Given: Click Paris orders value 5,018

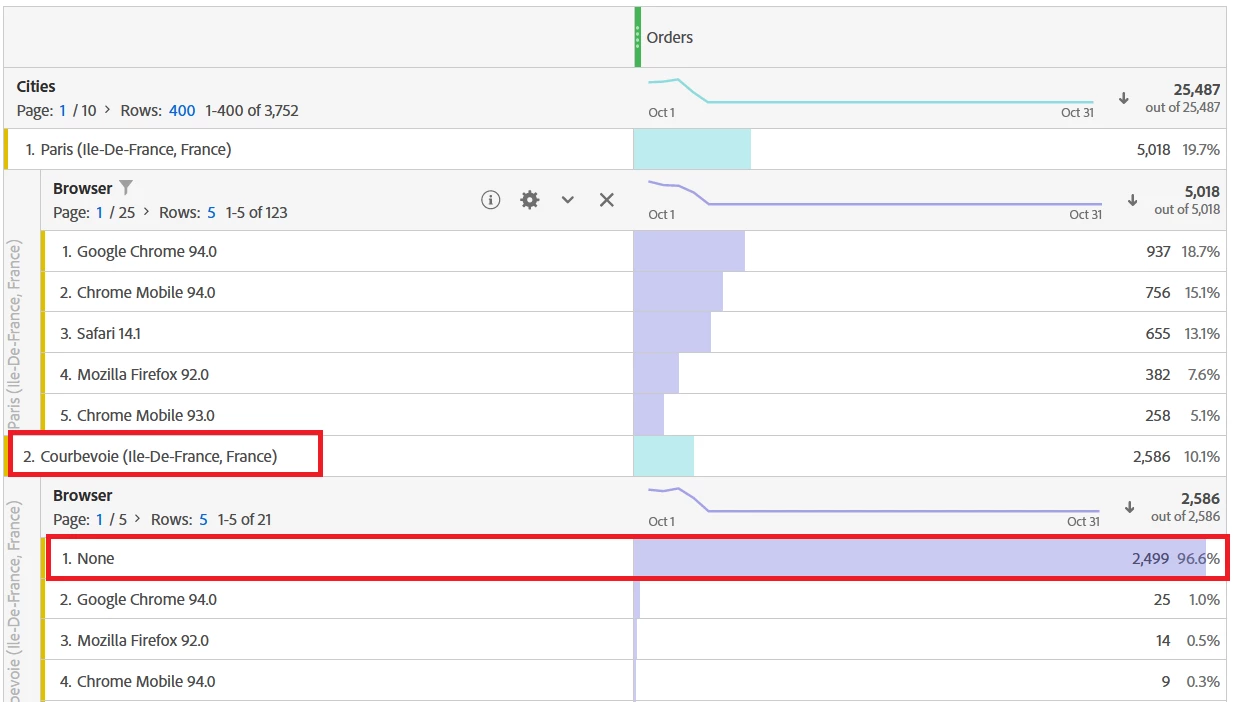Looking at the screenshot, I should (x=1153, y=149).
